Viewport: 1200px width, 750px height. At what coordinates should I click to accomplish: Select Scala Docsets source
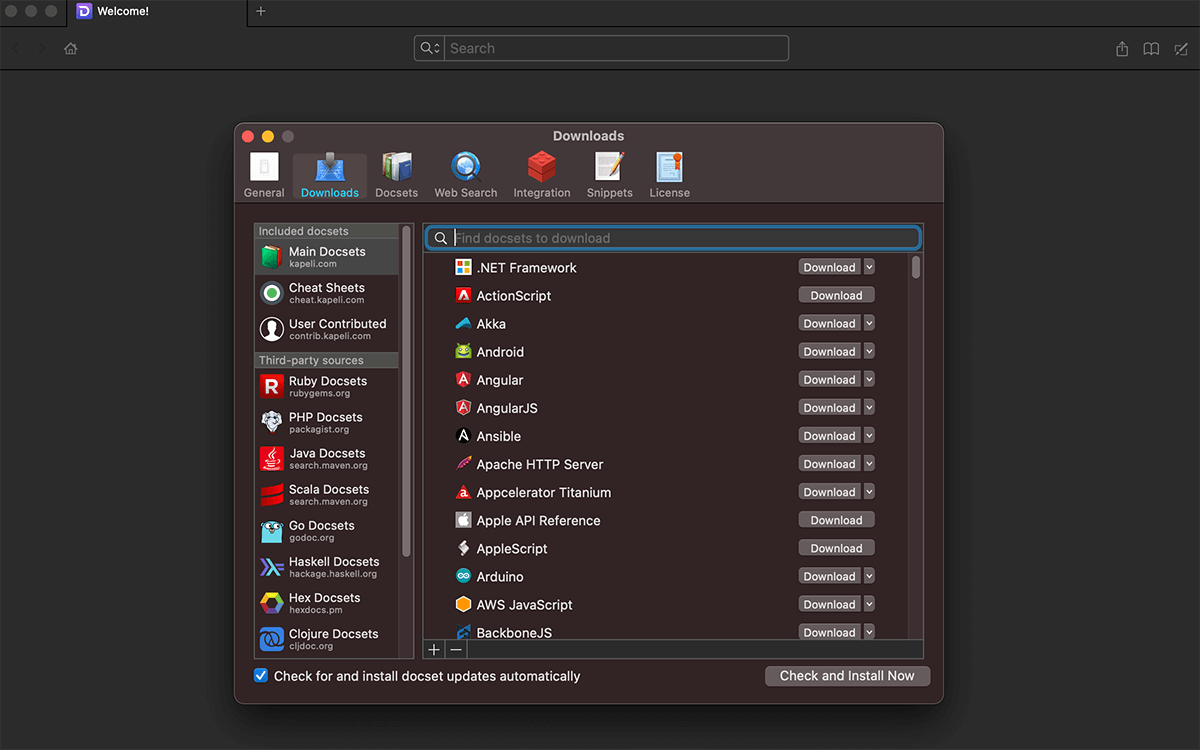pyautogui.click(x=327, y=494)
